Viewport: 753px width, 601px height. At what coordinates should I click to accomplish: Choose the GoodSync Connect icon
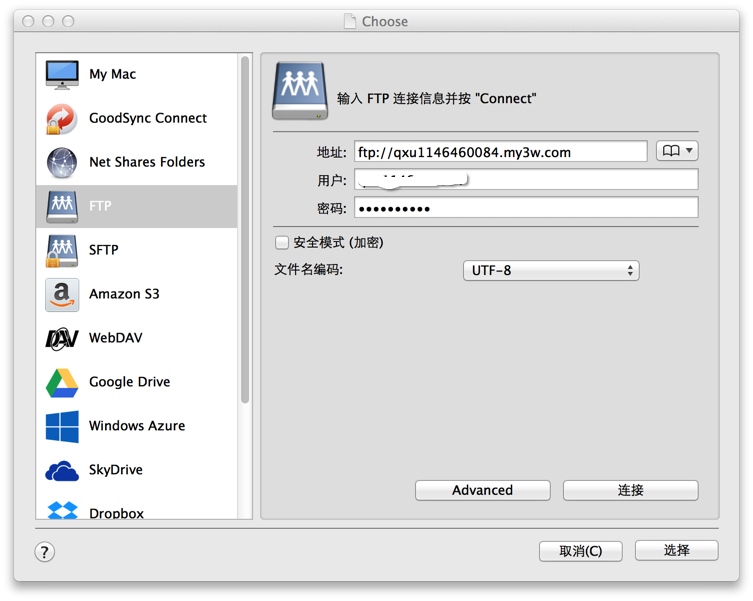click(x=62, y=118)
